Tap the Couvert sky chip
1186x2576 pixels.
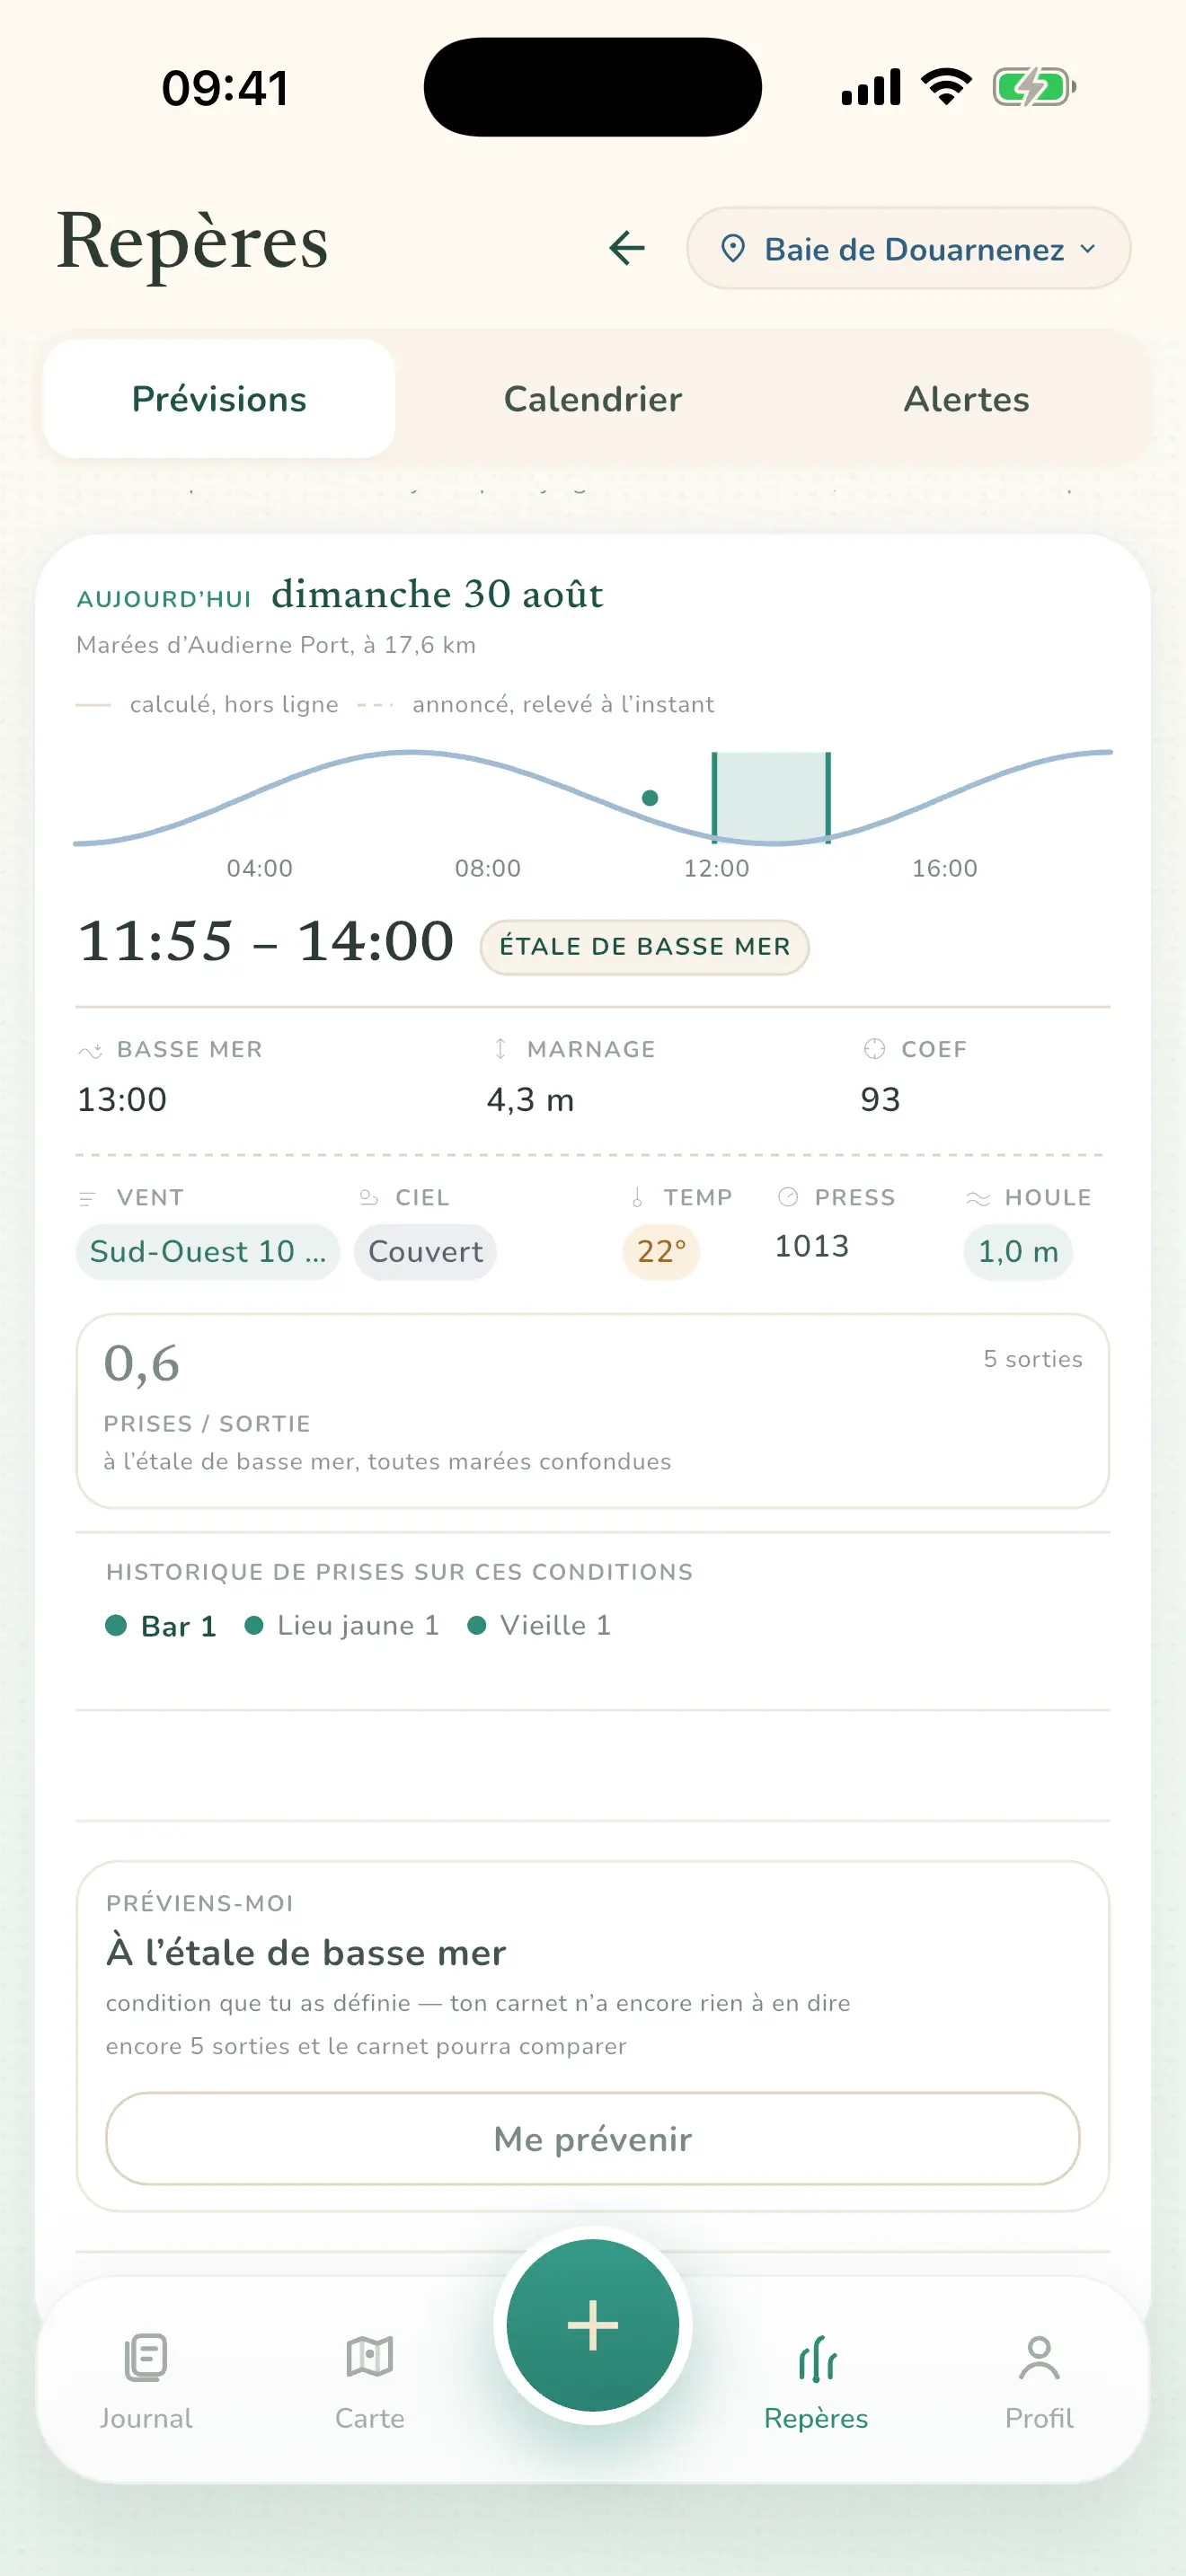(x=425, y=1251)
